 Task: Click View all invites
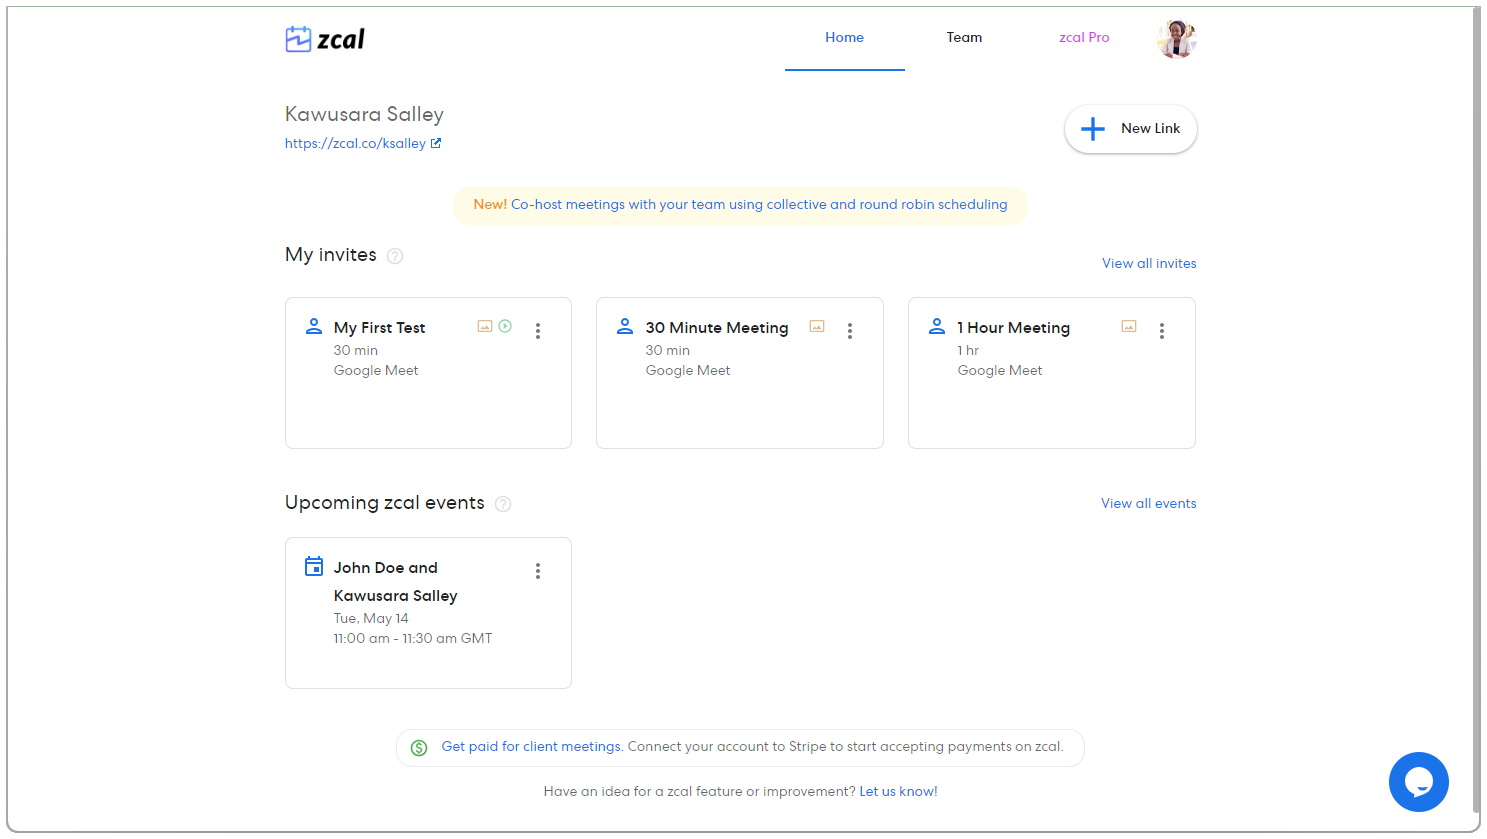tap(1149, 263)
